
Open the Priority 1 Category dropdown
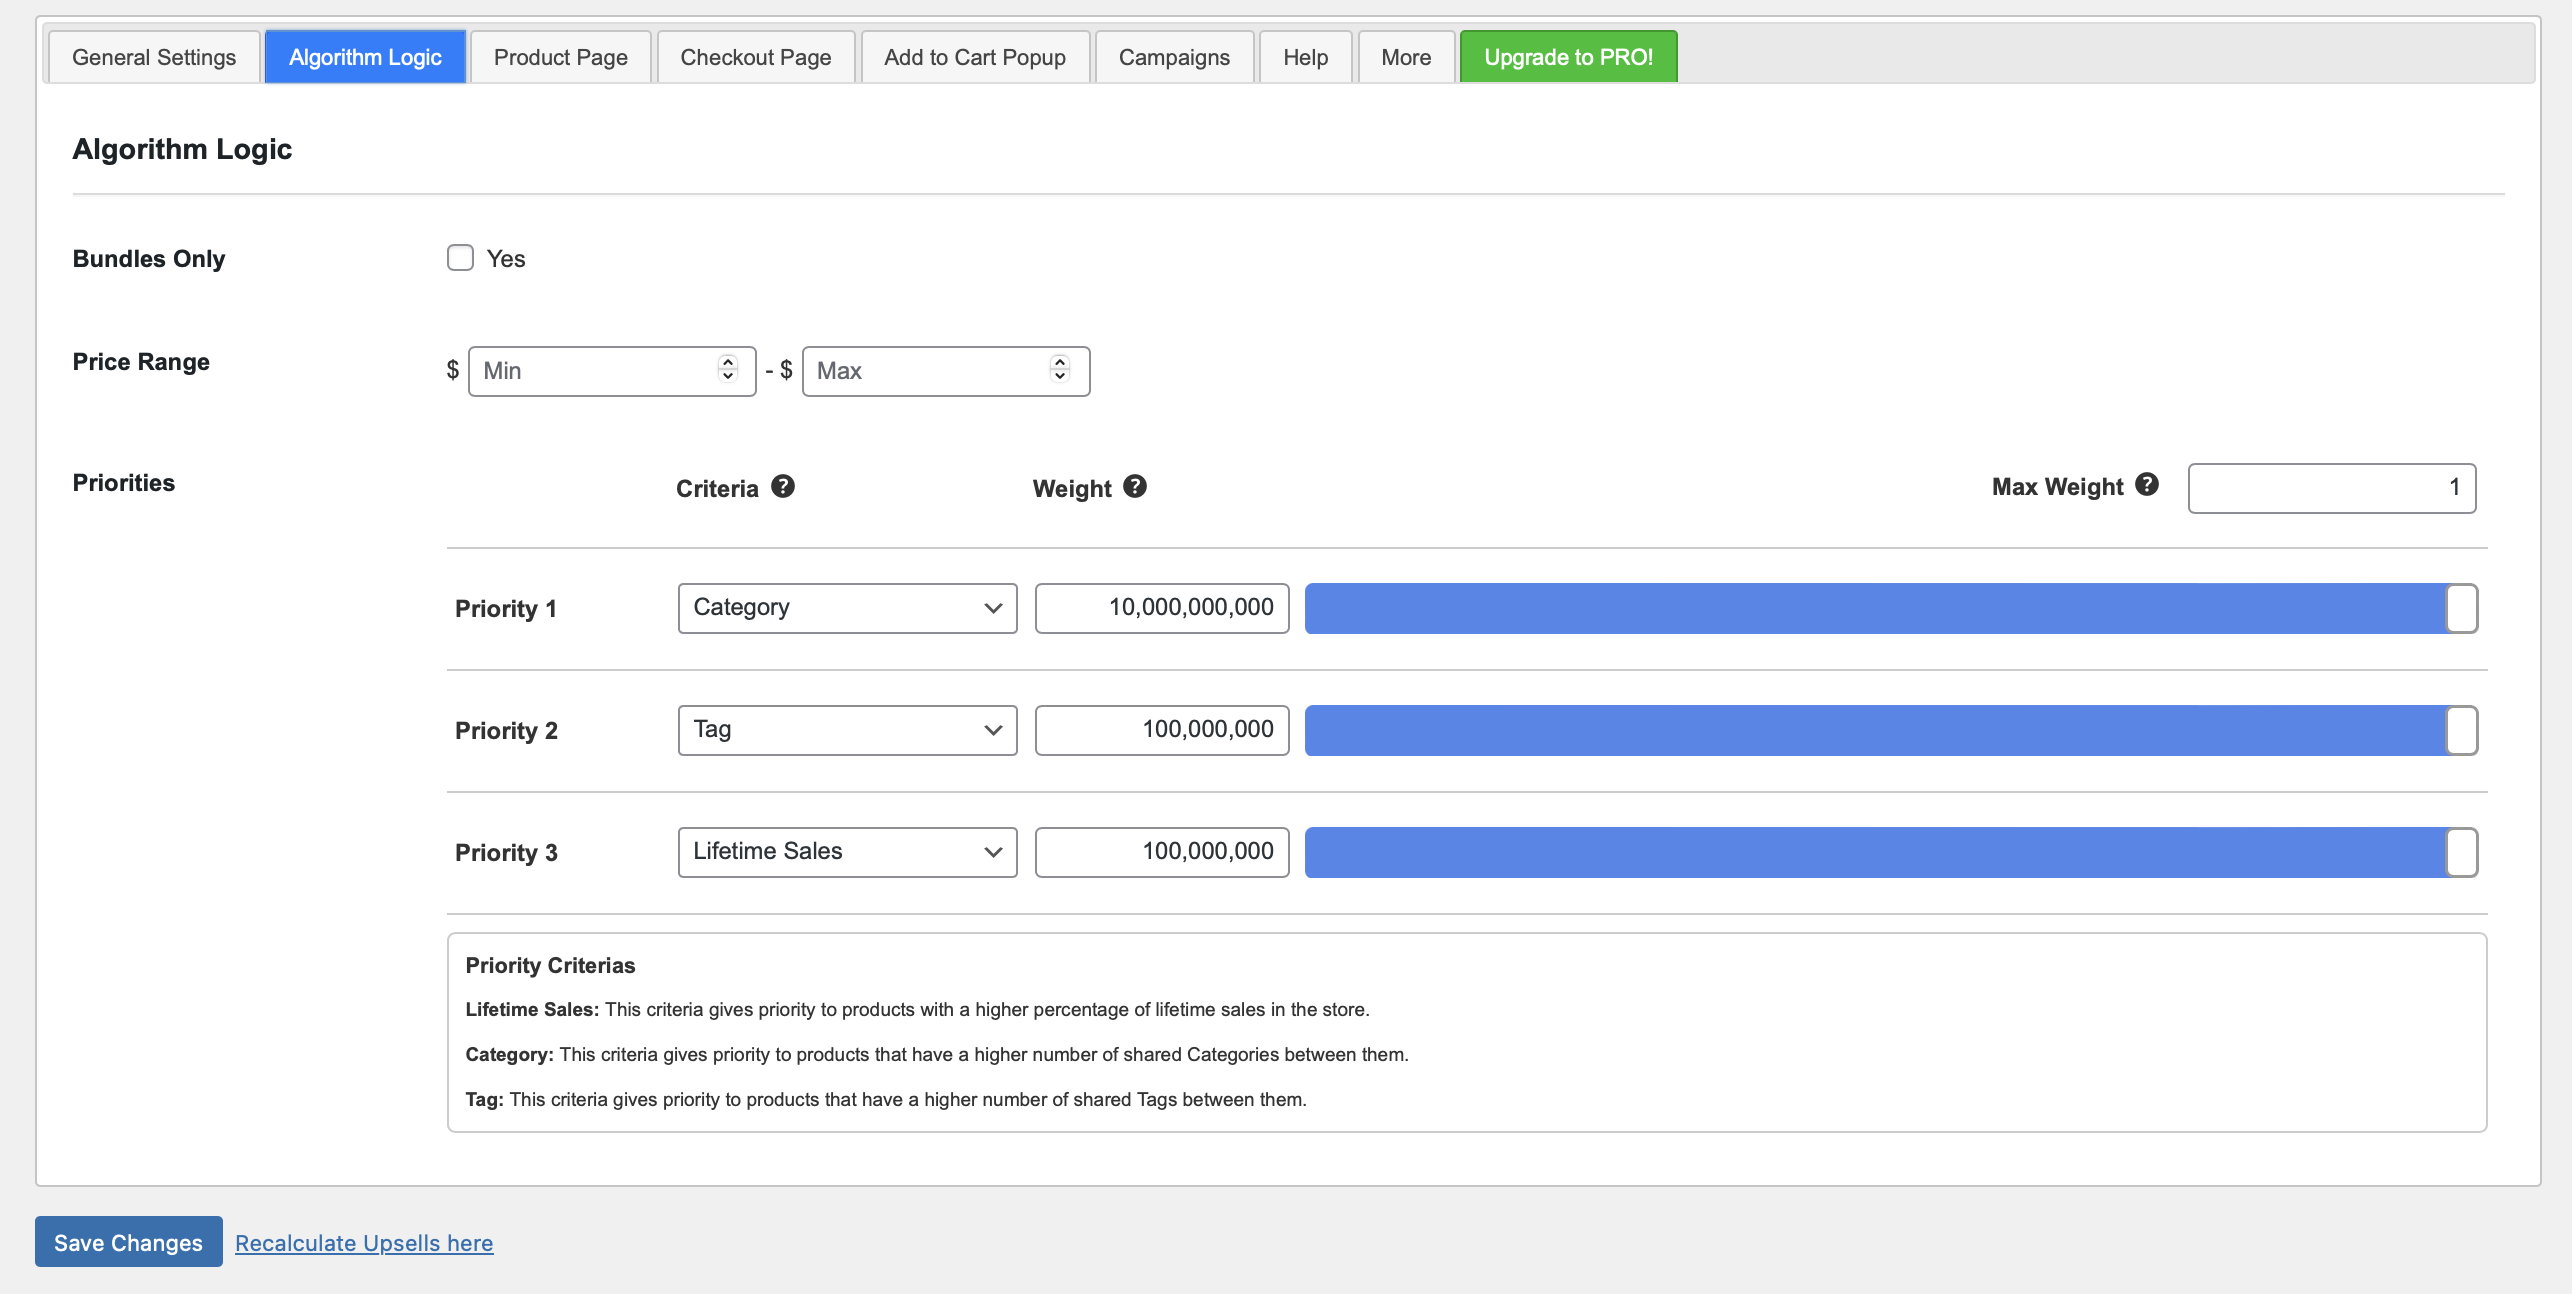tap(847, 608)
